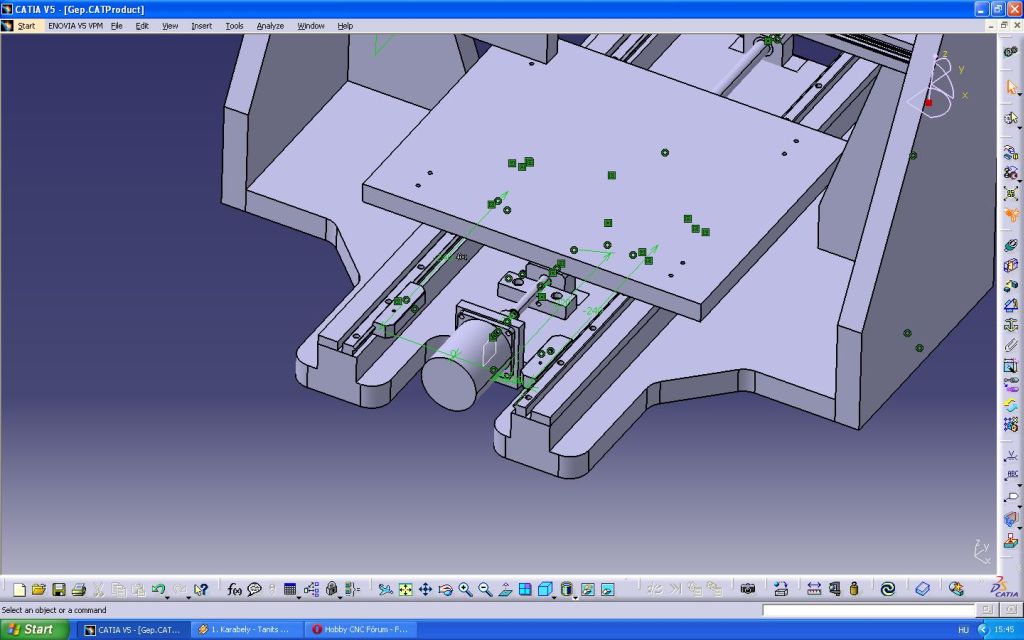Click the Save icon in bottom toolbar
This screenshot has width=1024, height=640.
click(59, 590)
